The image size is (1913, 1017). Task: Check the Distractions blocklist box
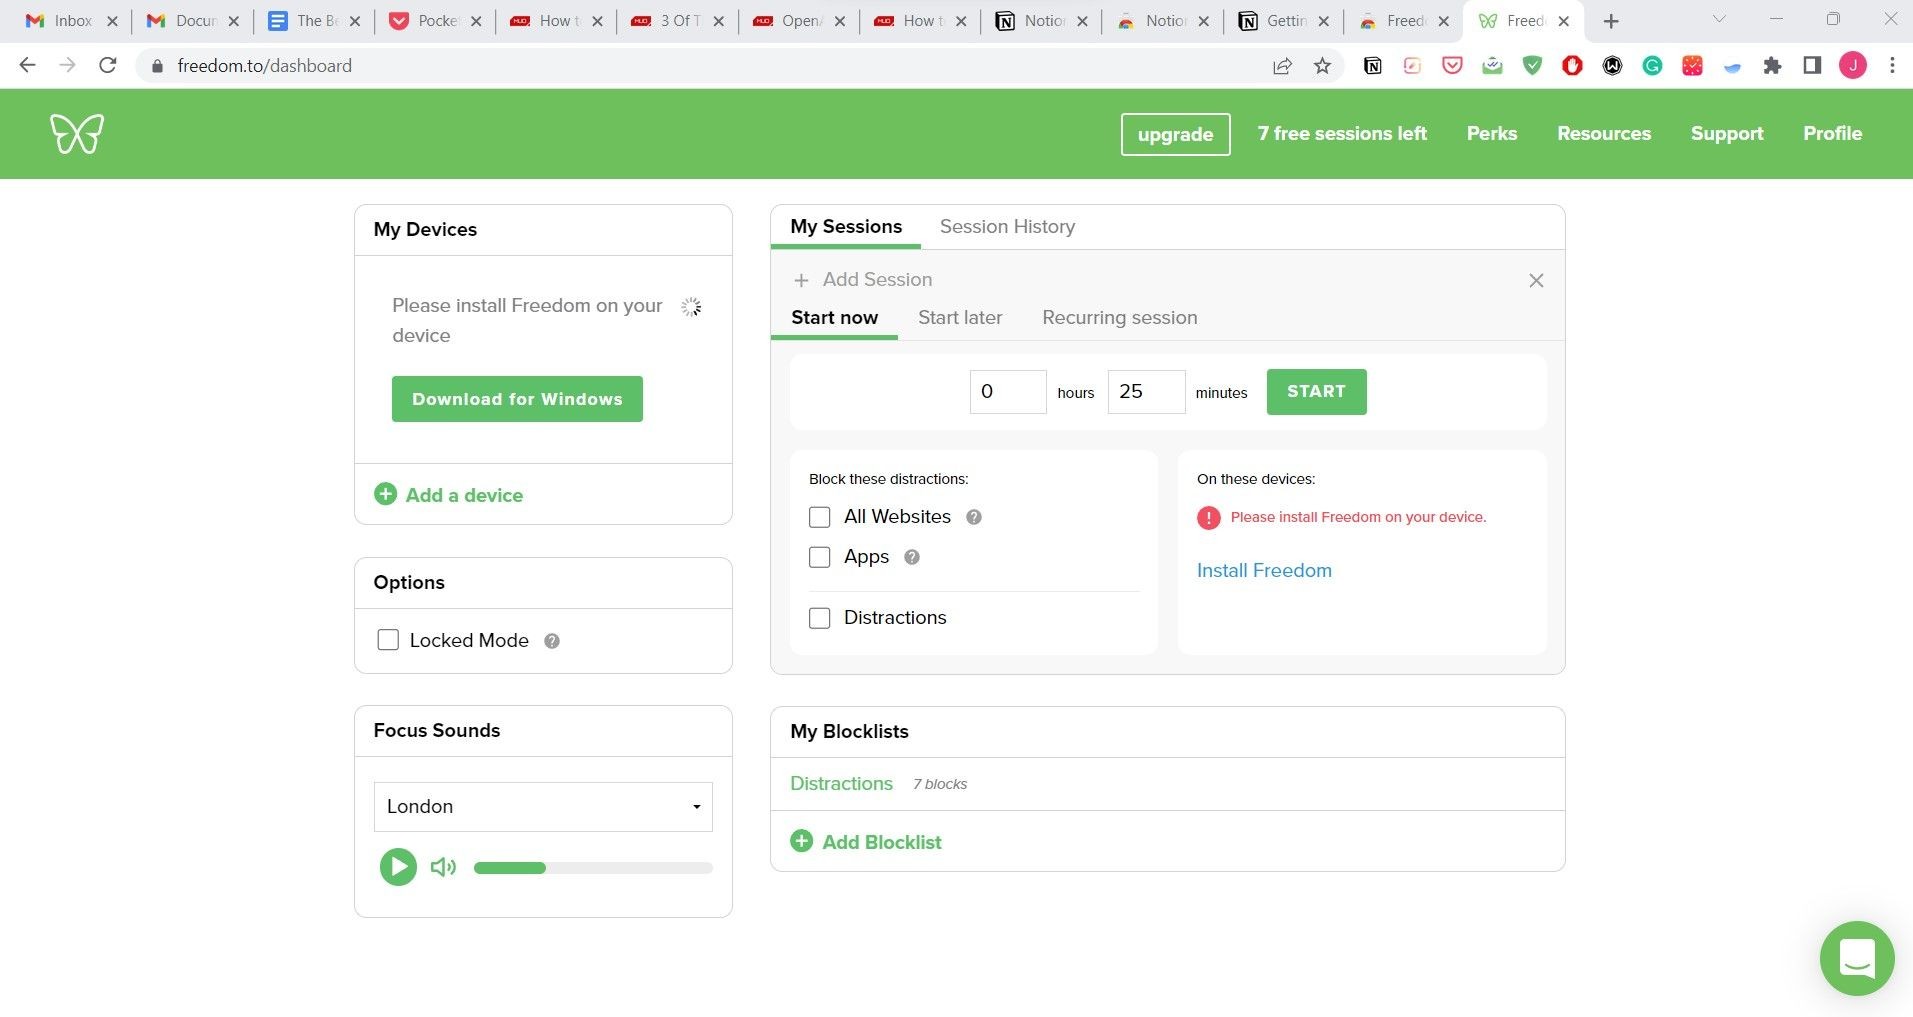tap(819, 618)
